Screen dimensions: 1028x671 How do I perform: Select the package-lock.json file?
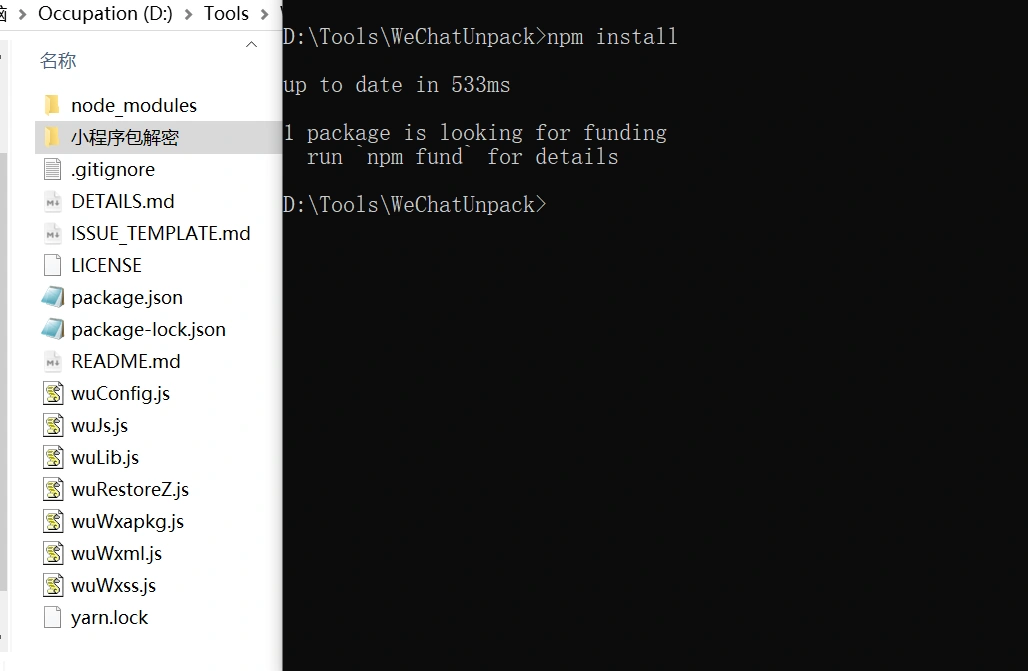pos(148,329)
